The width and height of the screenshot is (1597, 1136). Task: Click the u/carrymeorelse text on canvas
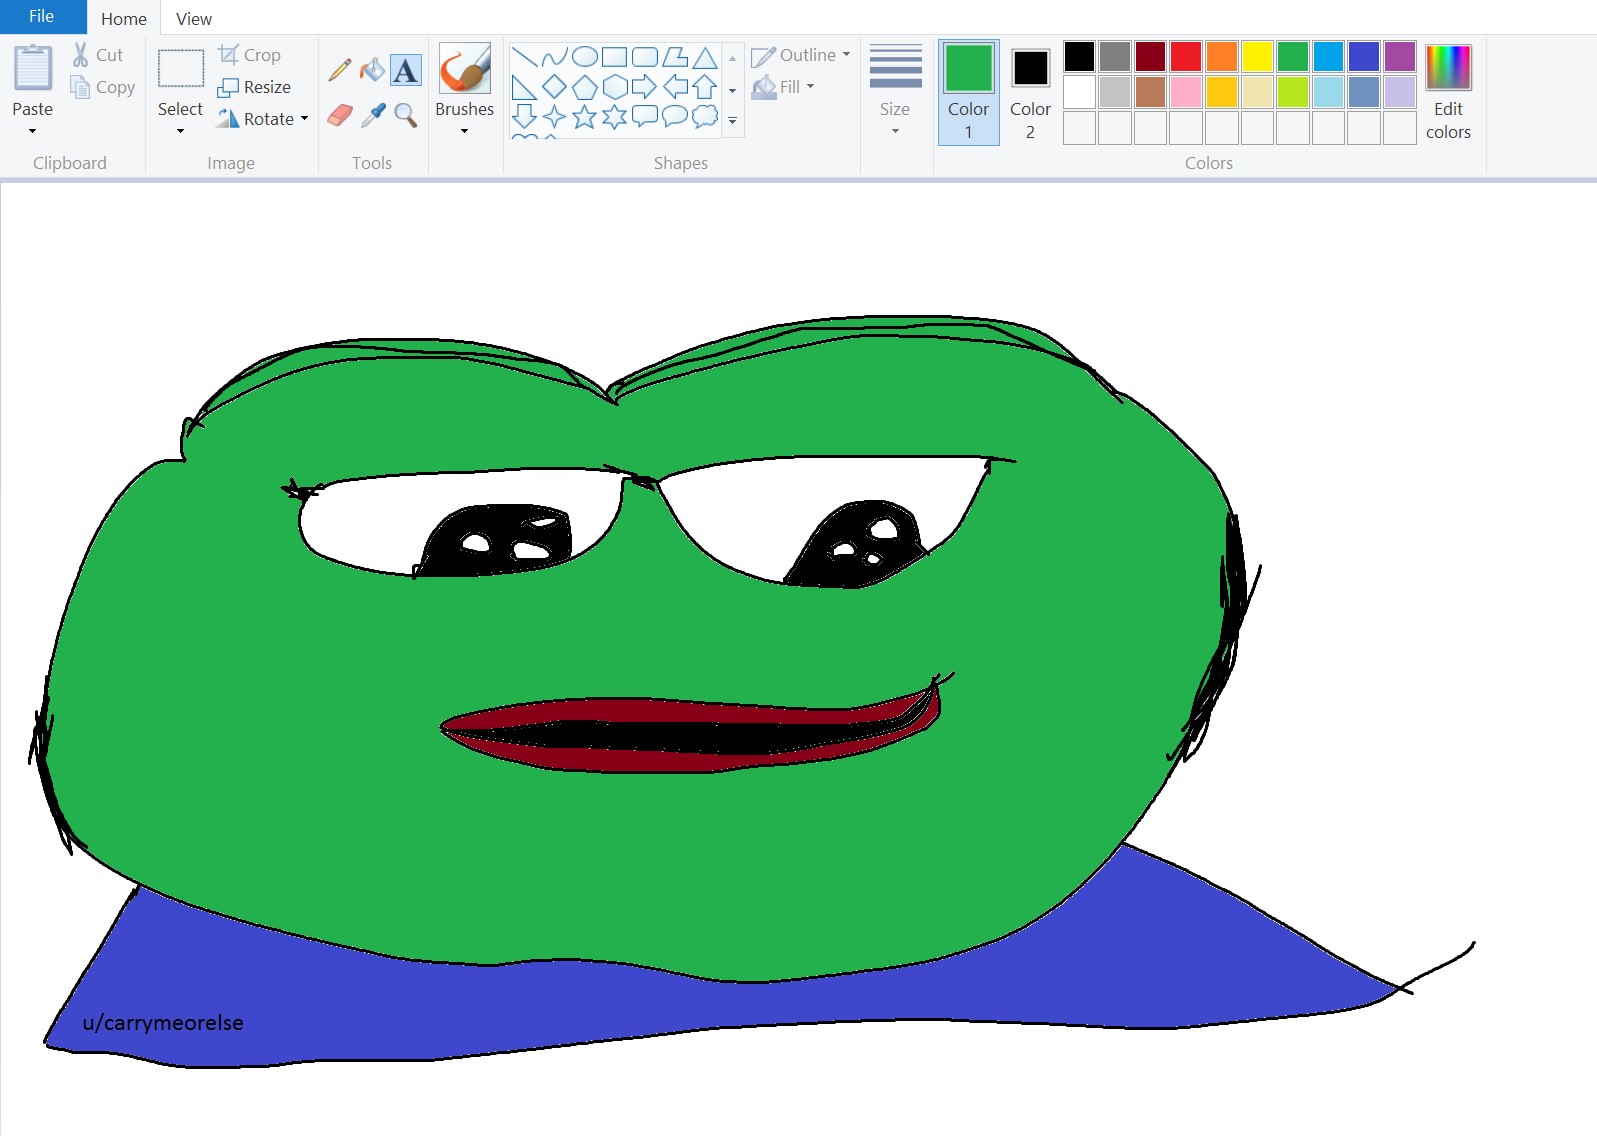pos(163,1023)
